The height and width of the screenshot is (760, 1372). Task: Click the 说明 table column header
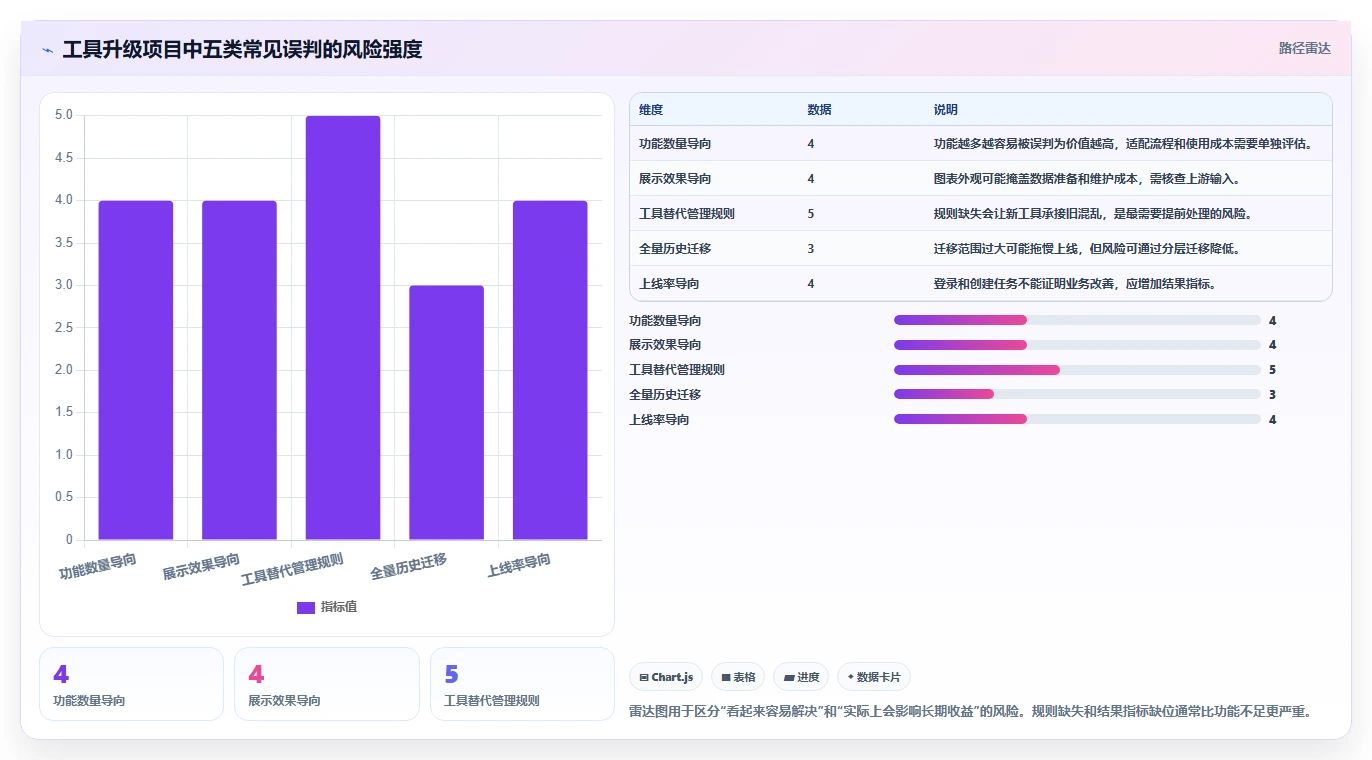945,110
